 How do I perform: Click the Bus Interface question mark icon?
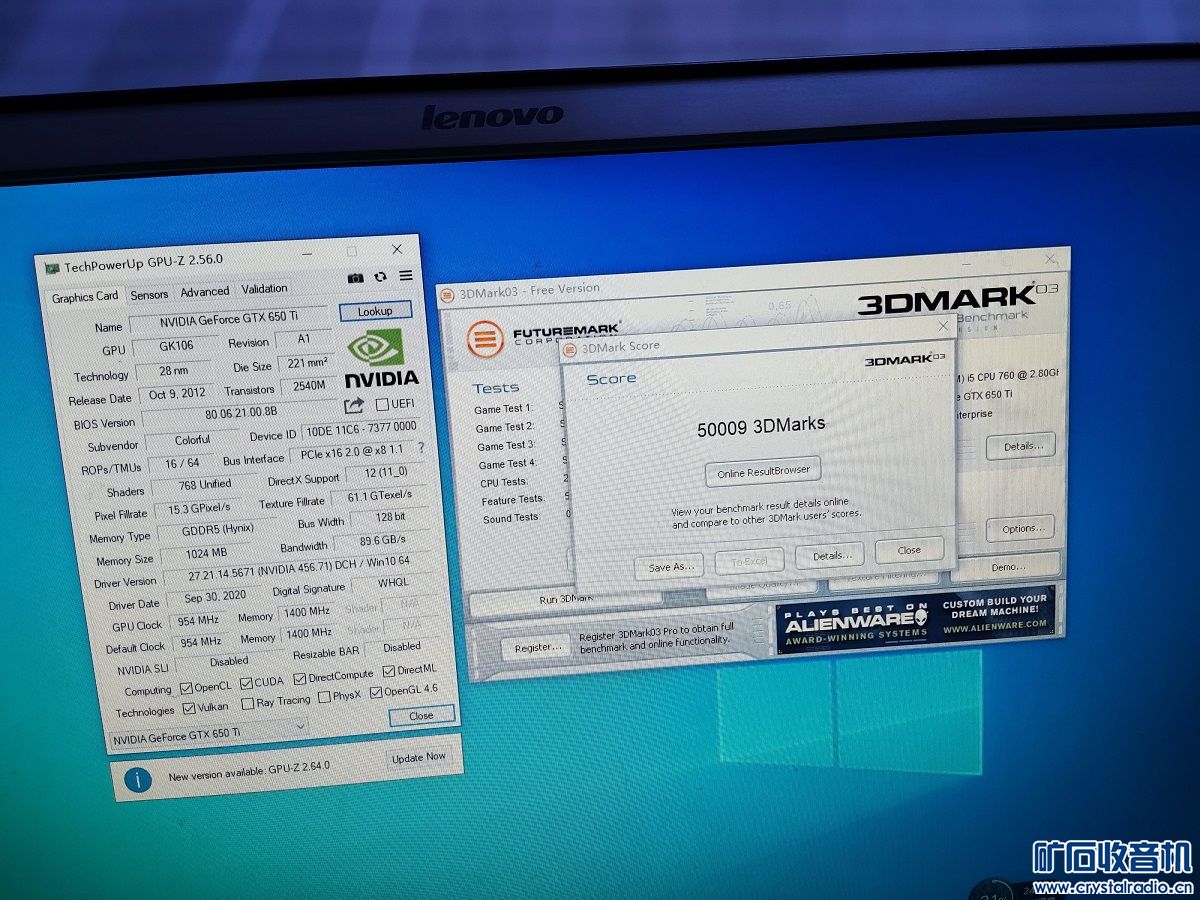pos(421,448)
